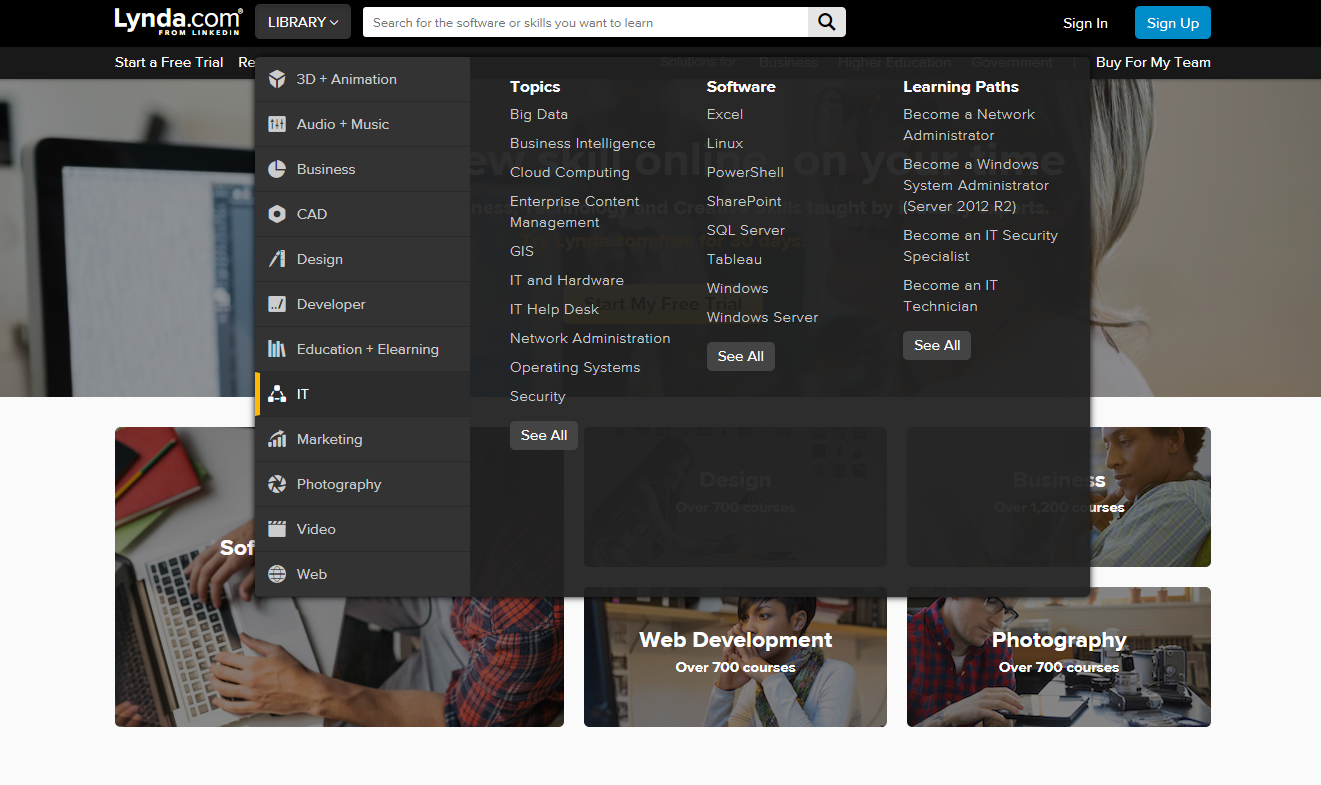This screenshot has width=1321, height=785.
Task: Select Education + Elearning category label
Action: (368, 349)
